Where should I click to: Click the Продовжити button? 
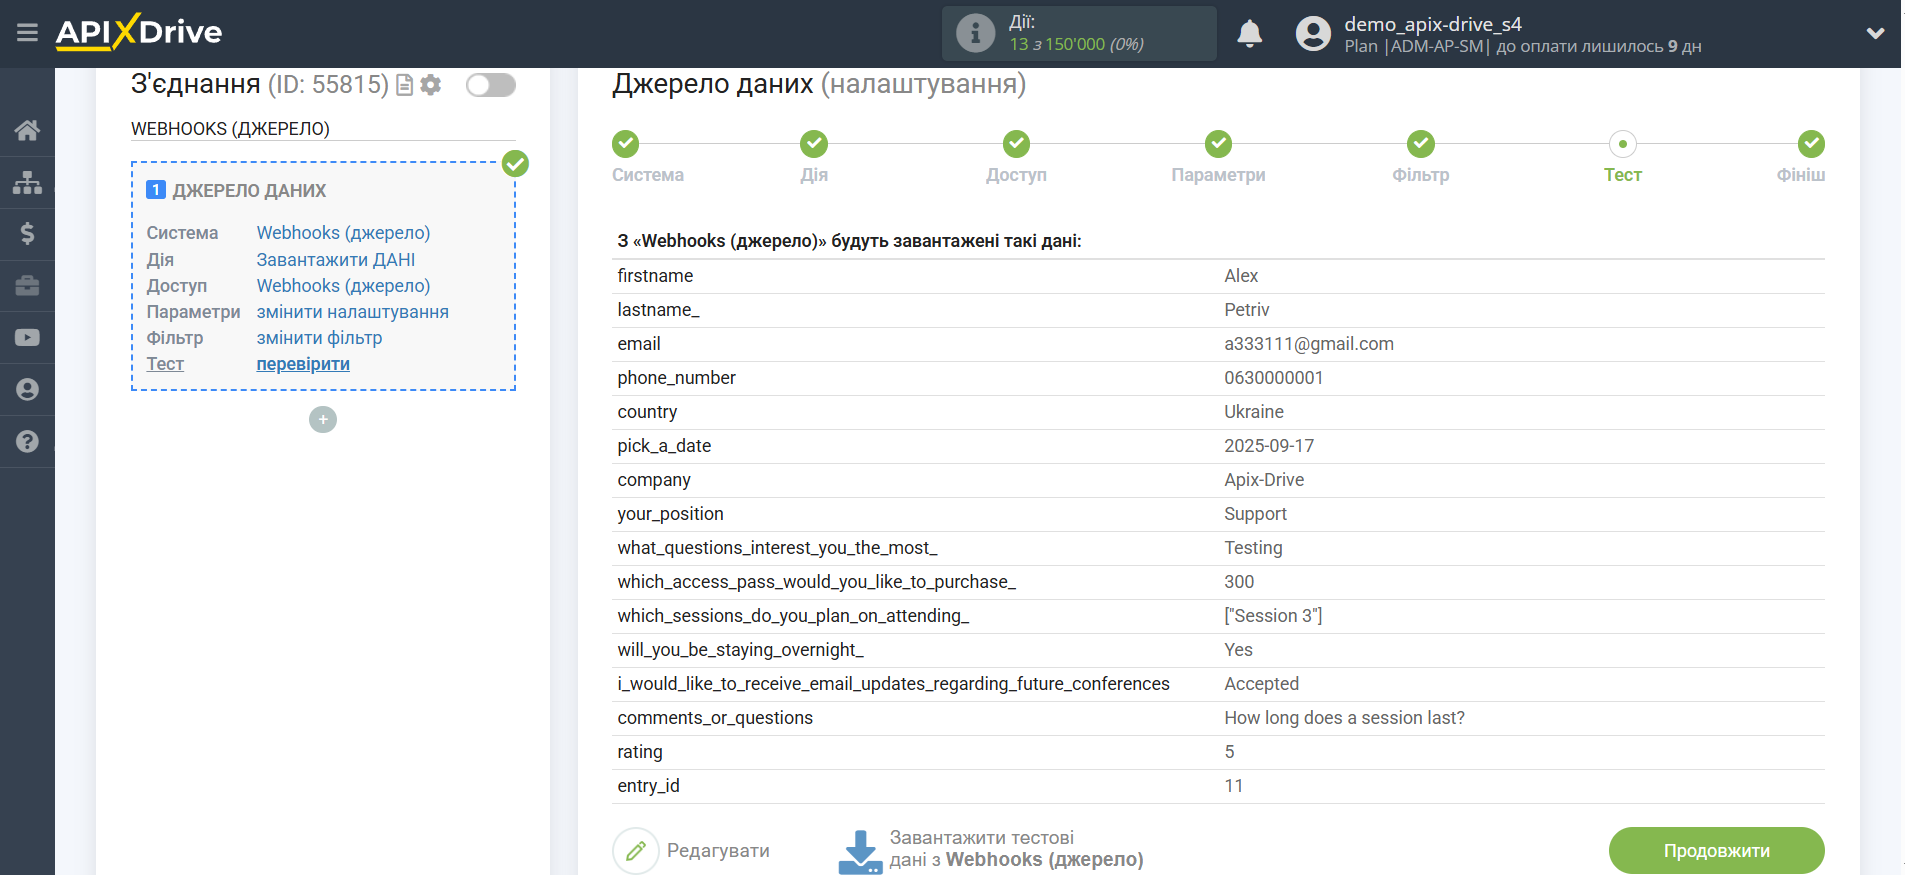[x=1715, y=850]
